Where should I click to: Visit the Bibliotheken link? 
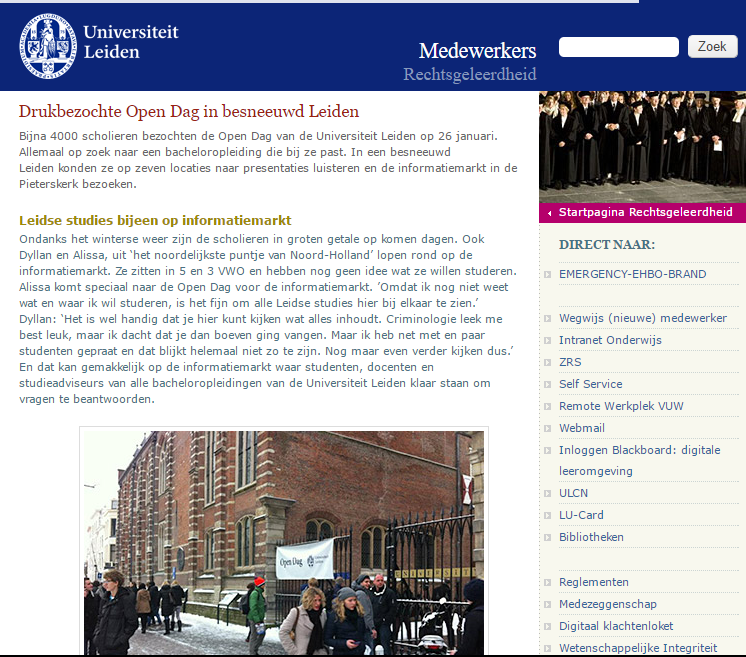pyautogui.click(x=591, y=537)
